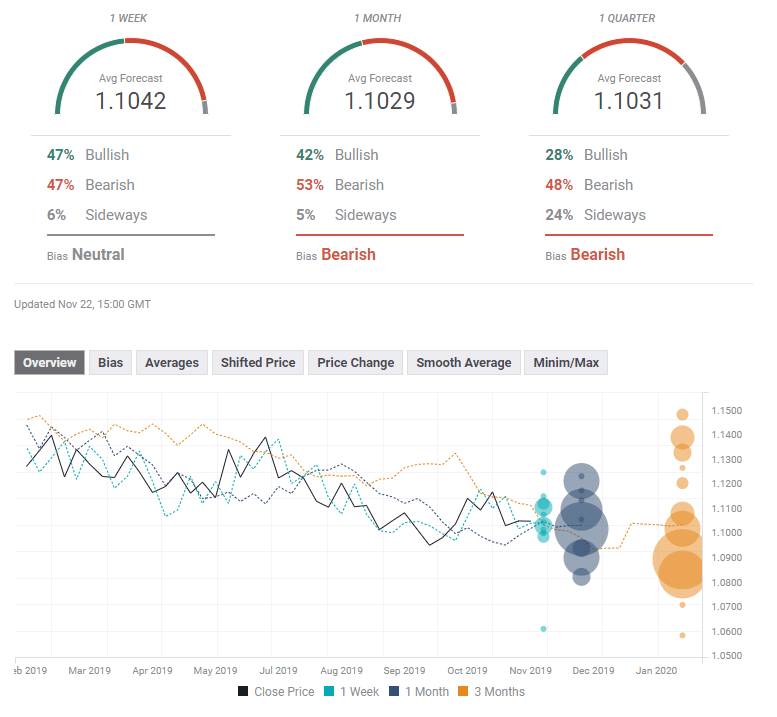Click the 1 Quarter Bearish bias label
Image resolution: width=777 pixels, height=717 pixels.
tap(597, 255)
